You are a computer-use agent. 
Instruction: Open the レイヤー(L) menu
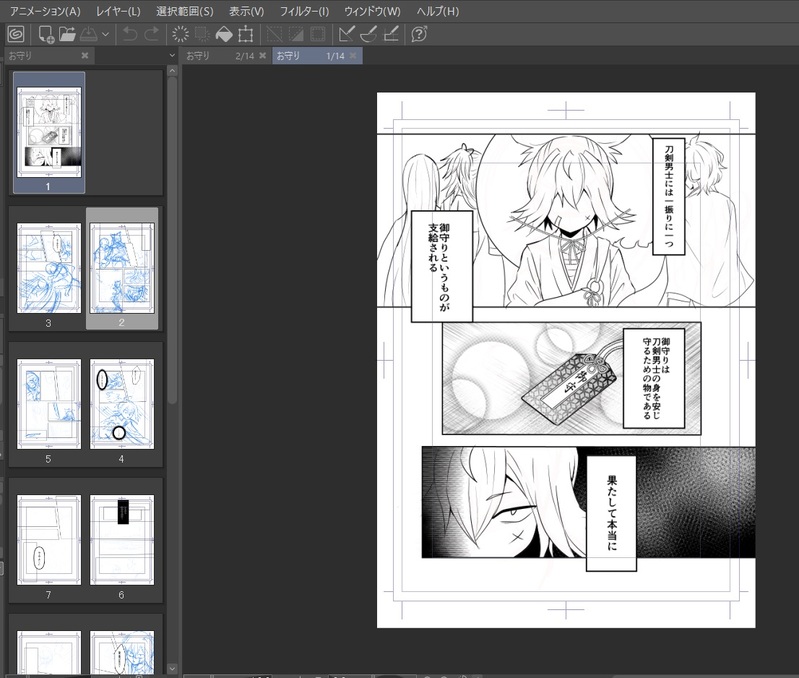pyautogui.click(x=118, y=11)
